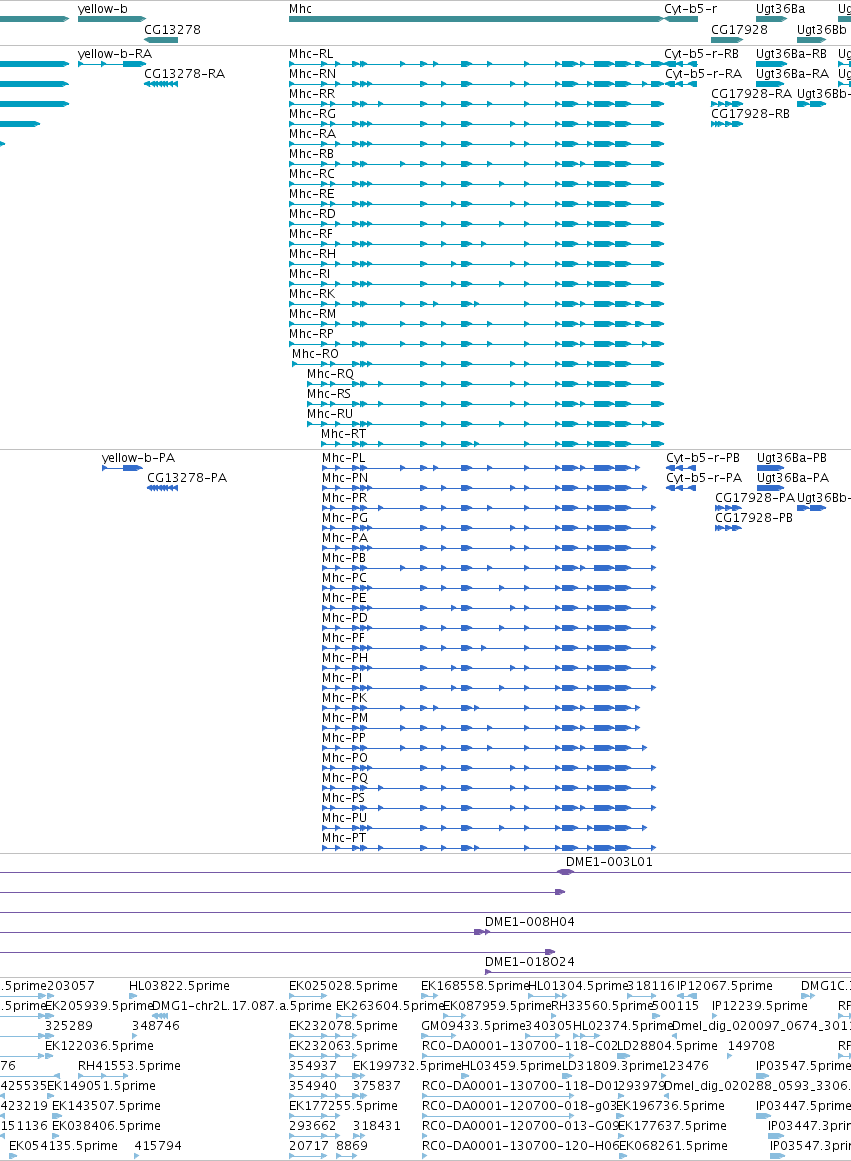The image size is (851, 1161).
Task: Select Ugt36Ba-PB protein label
Action: pyautogui.click(x=792, y=458)
